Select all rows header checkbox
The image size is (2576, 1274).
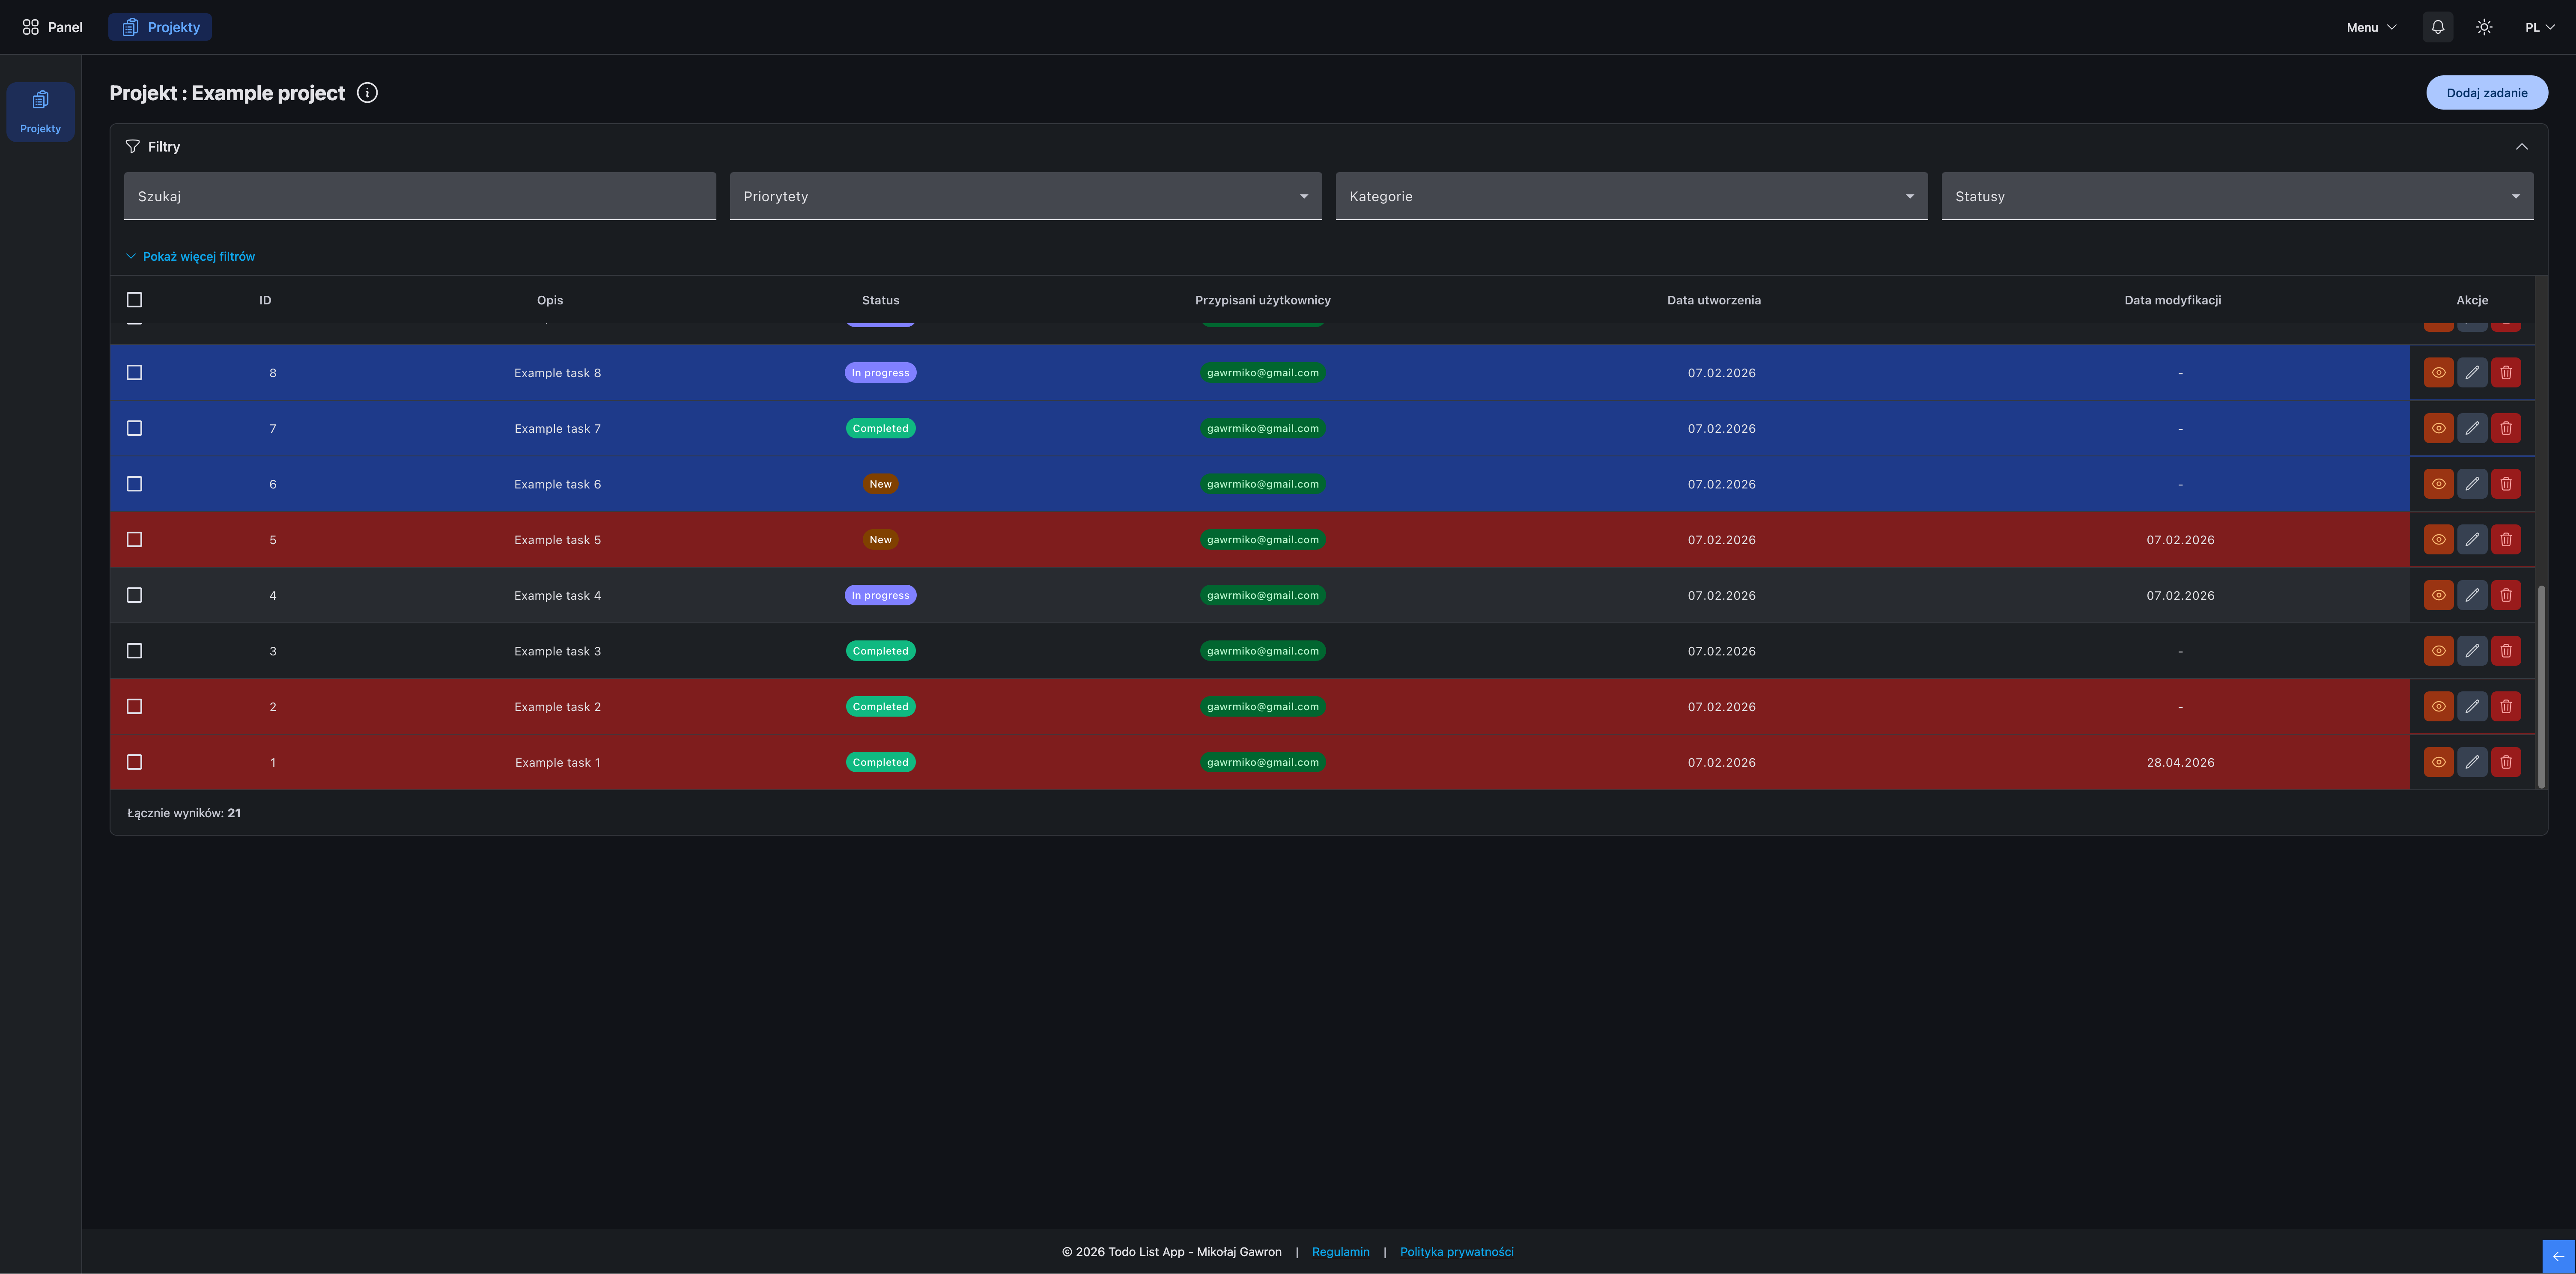tap(135, 300)
